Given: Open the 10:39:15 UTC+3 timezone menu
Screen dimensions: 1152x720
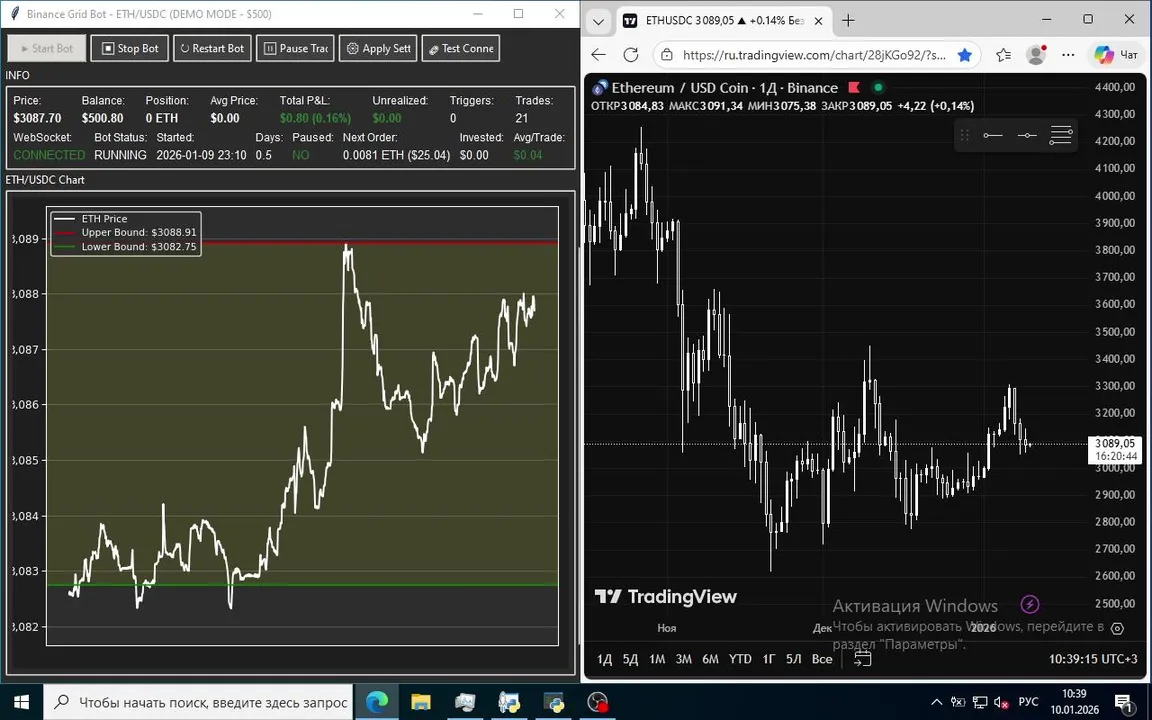Looking at the screenshot, I should coord(1092,659).
